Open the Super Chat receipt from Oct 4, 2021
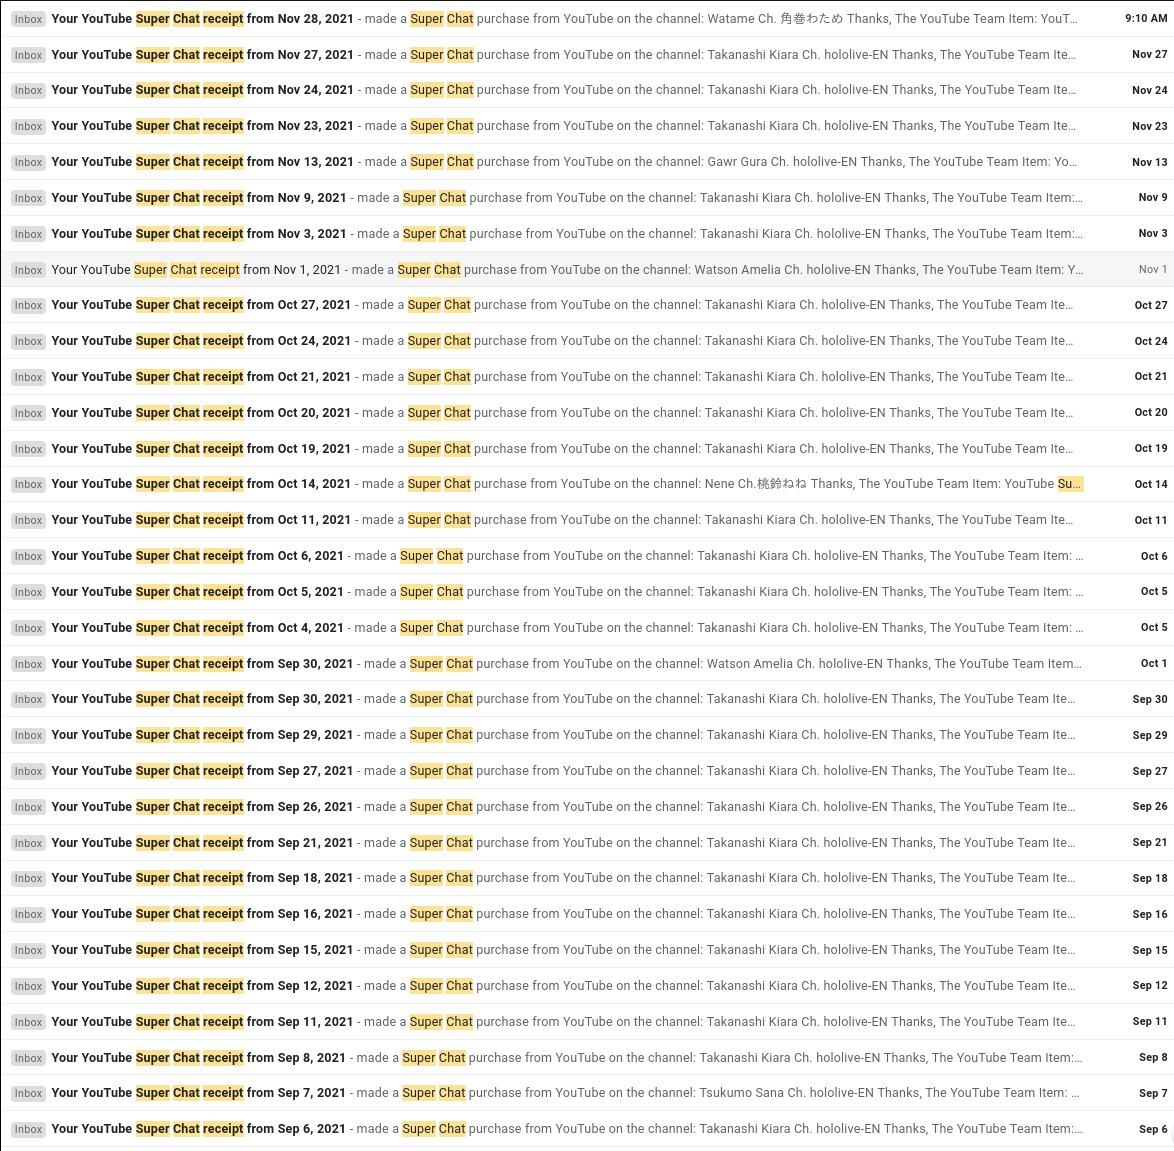Image resolution: width=1174 pixels, height=1151 pixels. coord(587,628)
